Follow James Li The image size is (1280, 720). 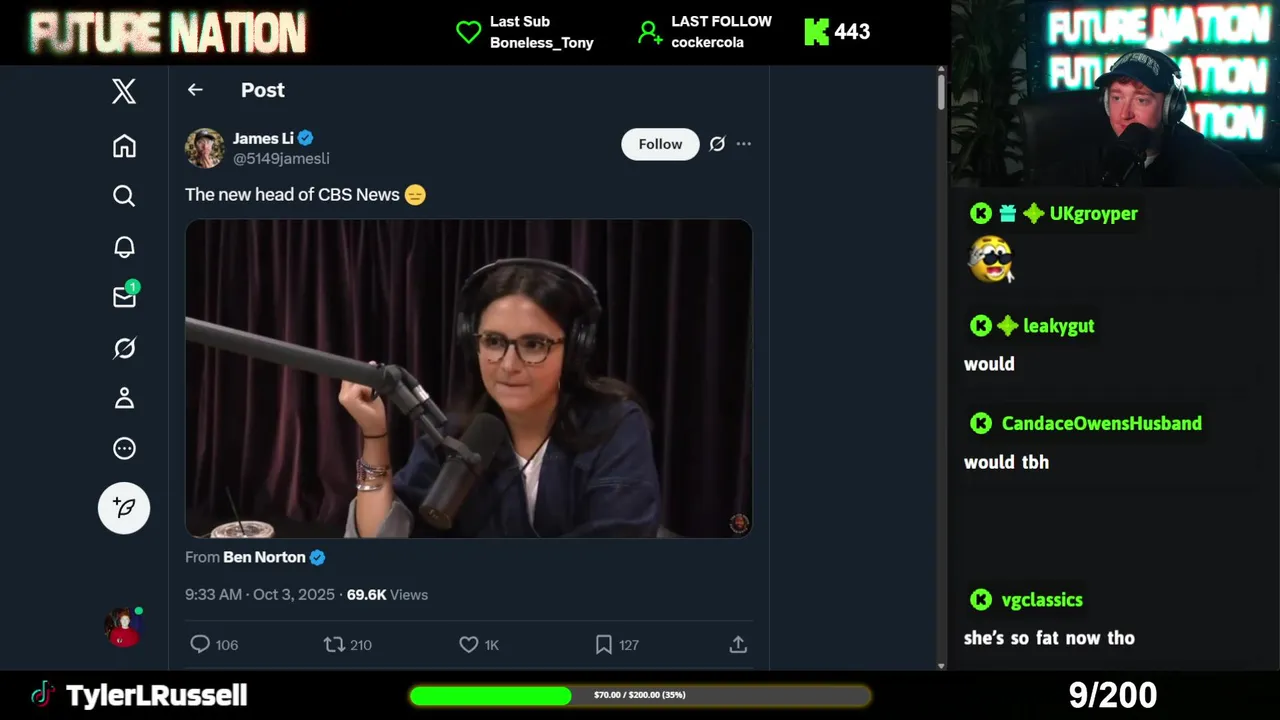point(660,144)
